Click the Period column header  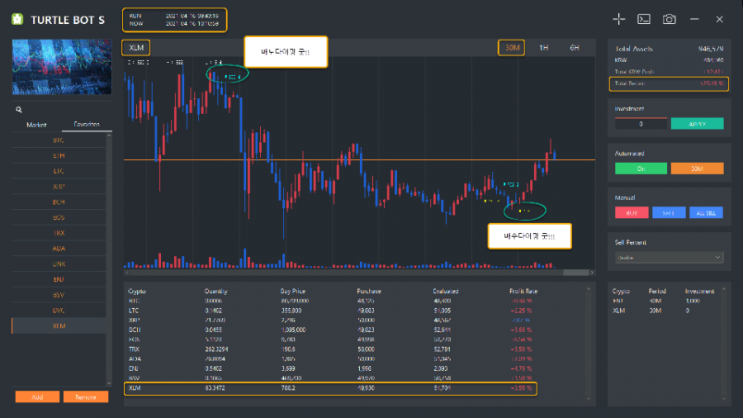coord(657,291)
